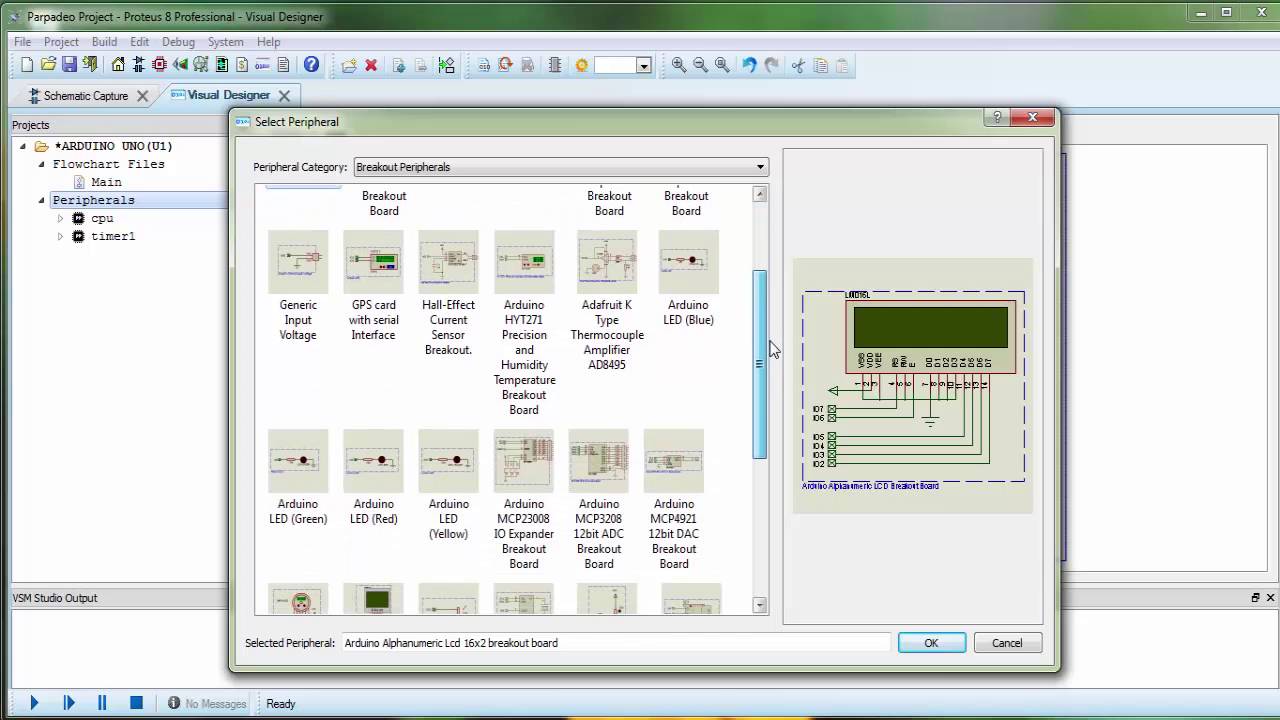Float the VSM Studio Output panel
The image size is (1280, 720).
tap(1256, 598)
